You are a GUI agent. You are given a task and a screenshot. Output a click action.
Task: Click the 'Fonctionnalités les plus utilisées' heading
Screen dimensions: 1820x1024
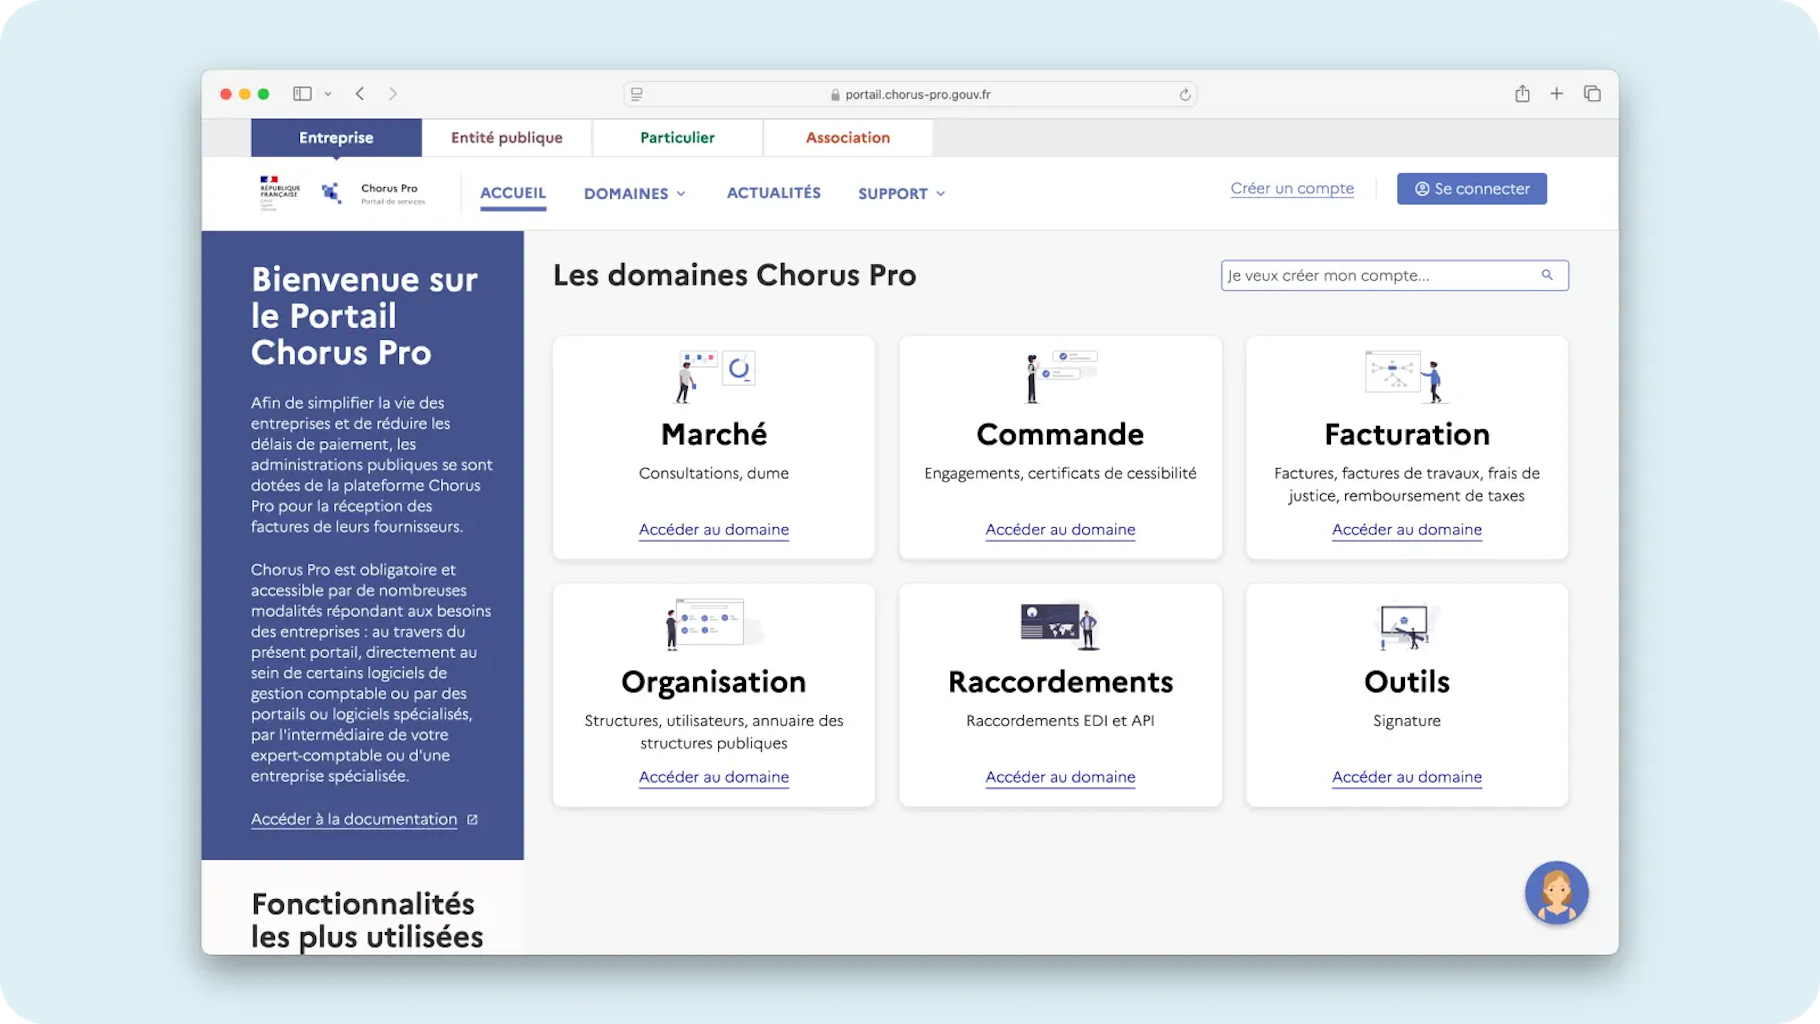[x=367, y=920]
